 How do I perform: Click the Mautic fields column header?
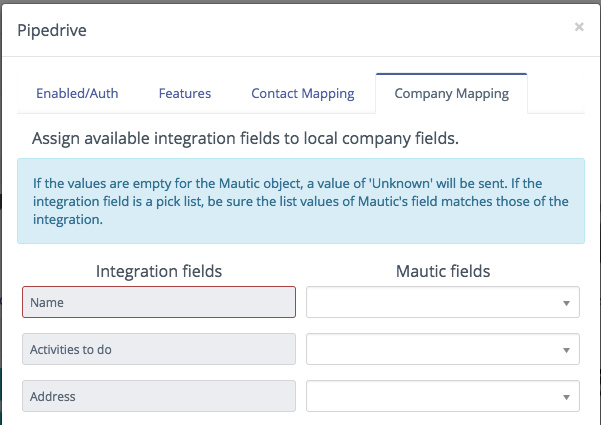[x=443, y=271]
